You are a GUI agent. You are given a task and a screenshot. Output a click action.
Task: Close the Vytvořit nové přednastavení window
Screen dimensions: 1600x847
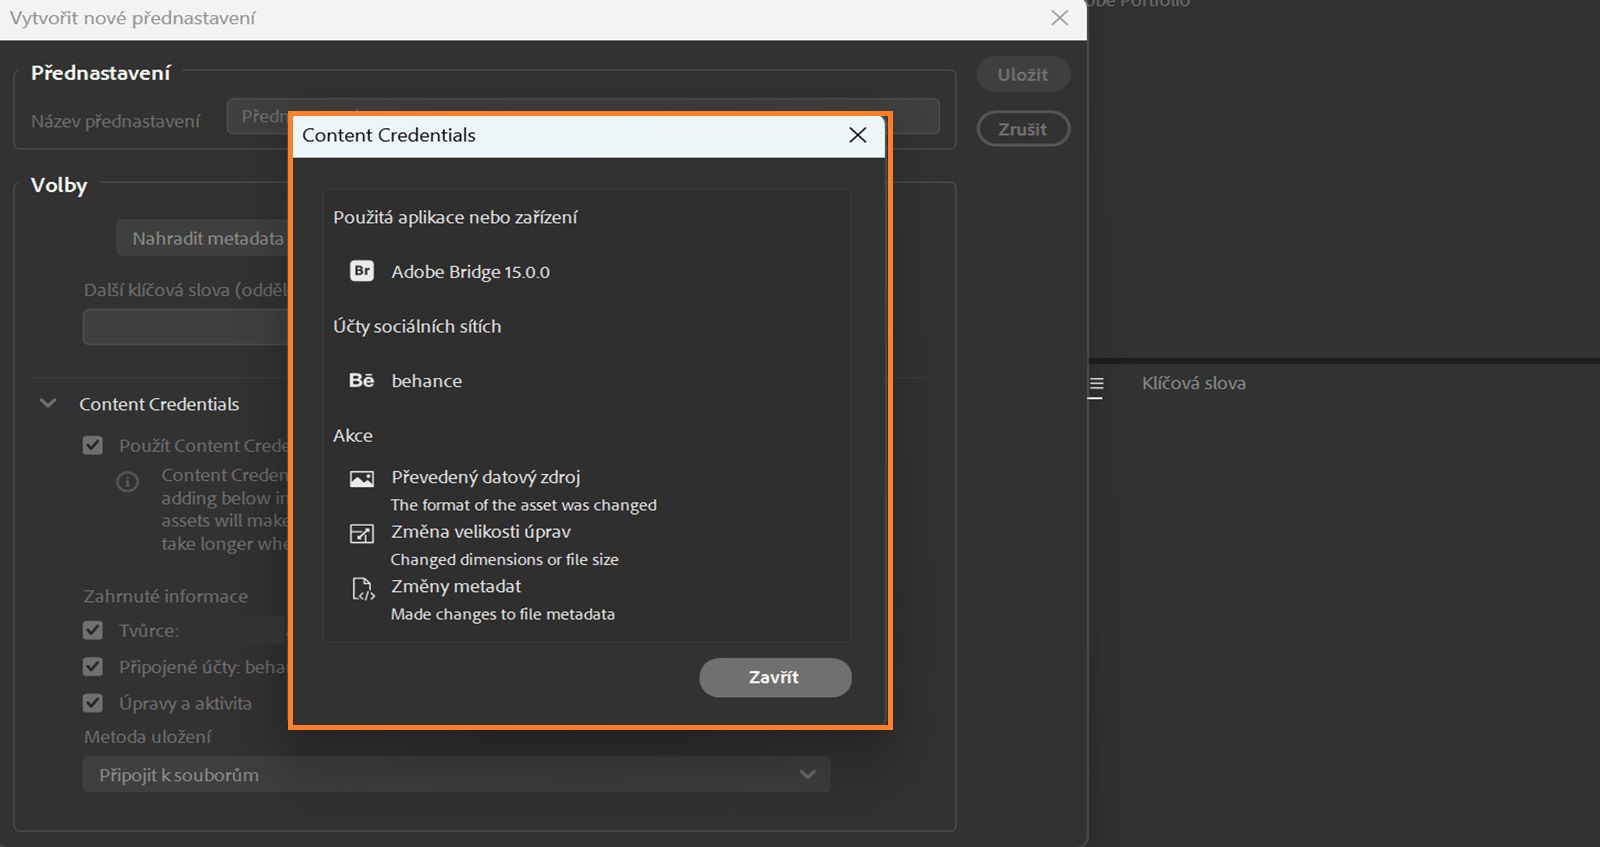[1060, 18]
